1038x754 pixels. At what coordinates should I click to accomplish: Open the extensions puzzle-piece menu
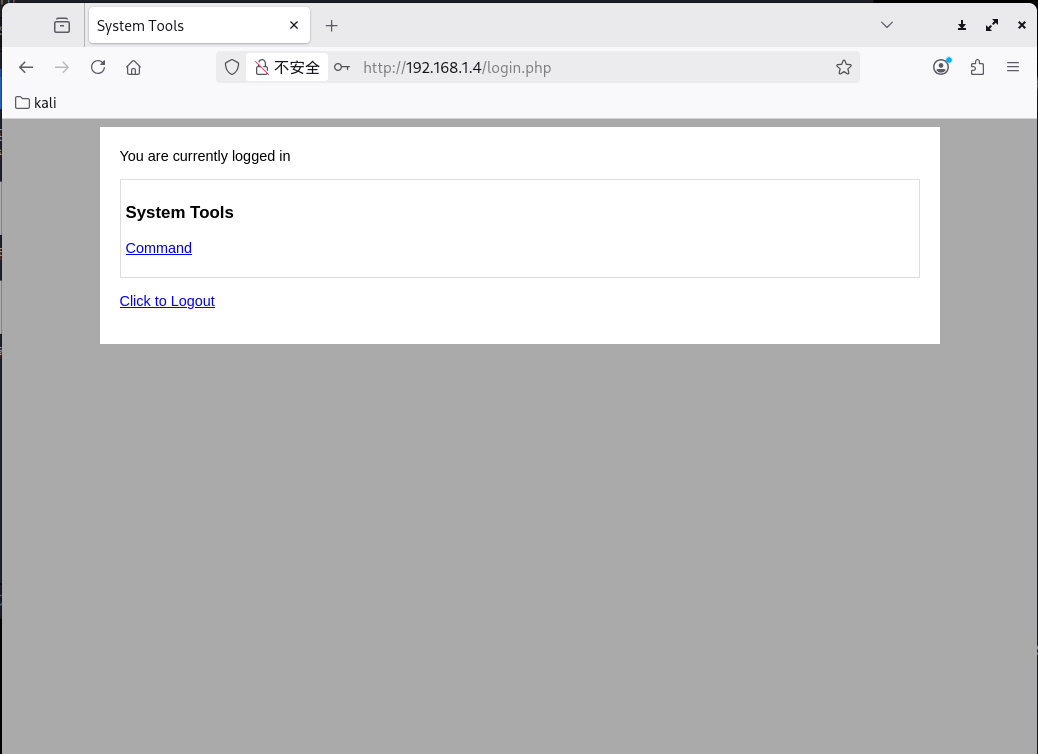tap(977, 67)
